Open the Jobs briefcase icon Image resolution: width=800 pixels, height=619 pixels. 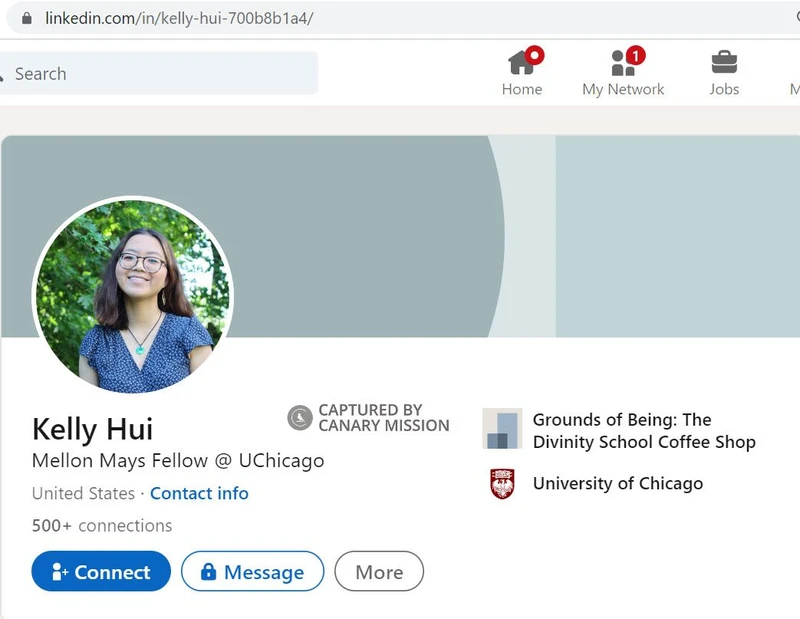[724, 62]
